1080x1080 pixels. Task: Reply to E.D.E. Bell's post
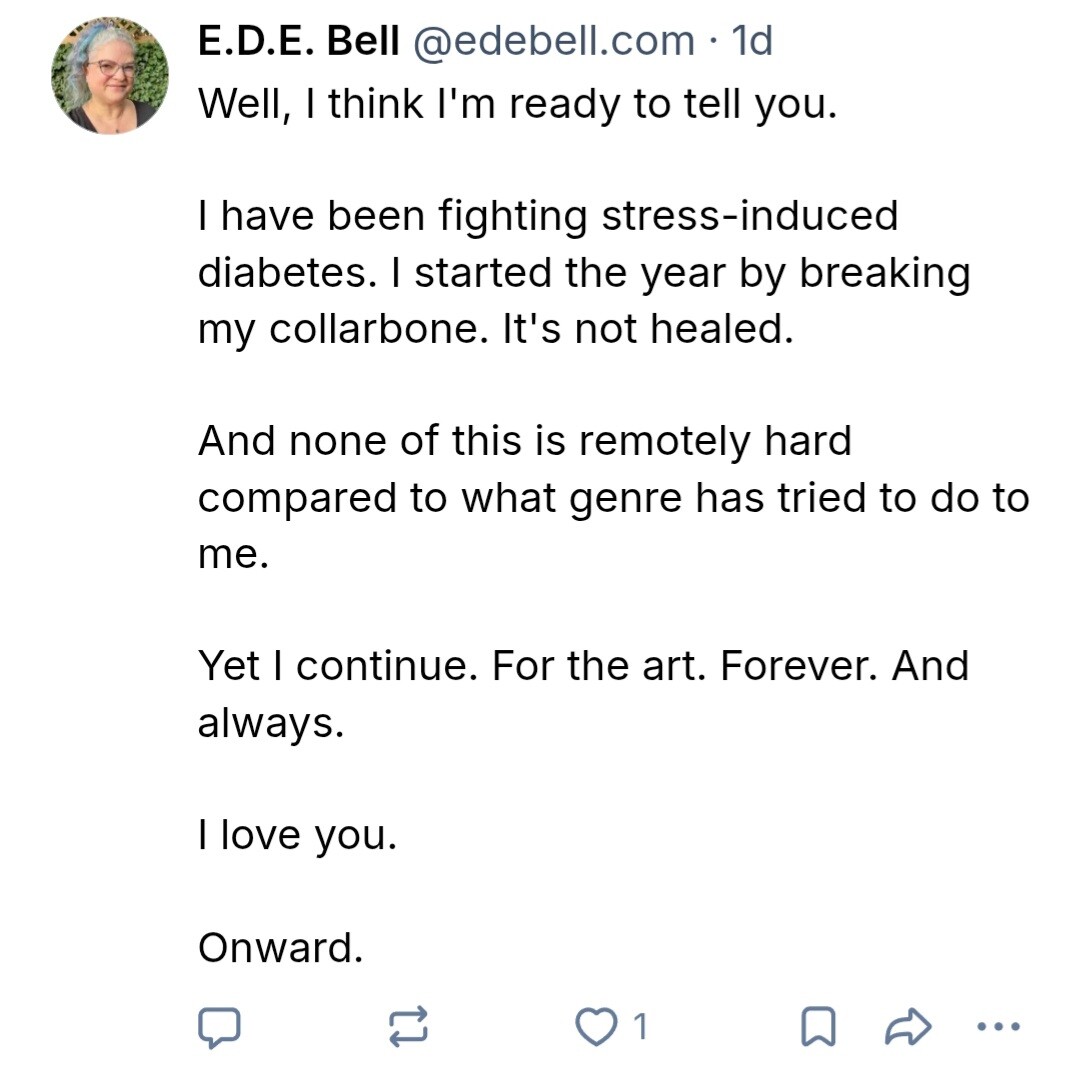pyautogui.click(x=218, y=1026)
